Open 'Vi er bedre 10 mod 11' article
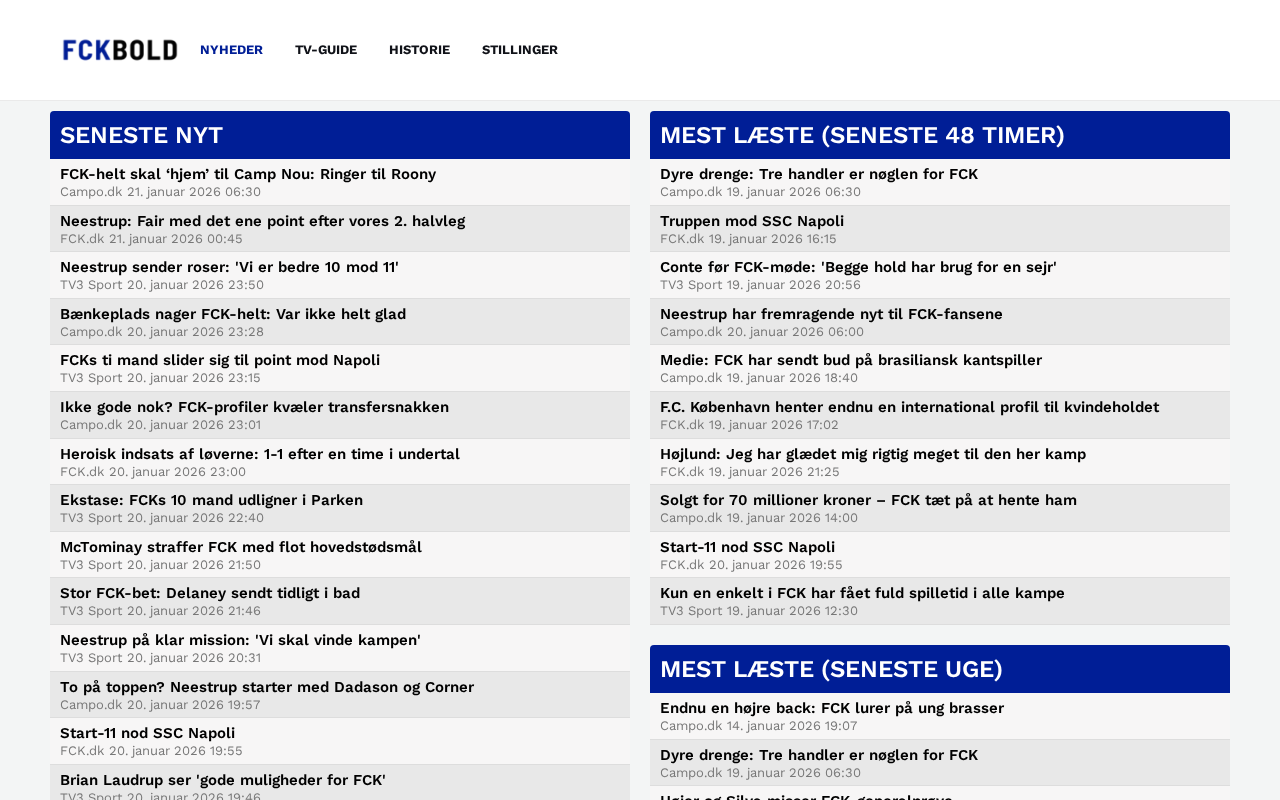 click(229, 267)
